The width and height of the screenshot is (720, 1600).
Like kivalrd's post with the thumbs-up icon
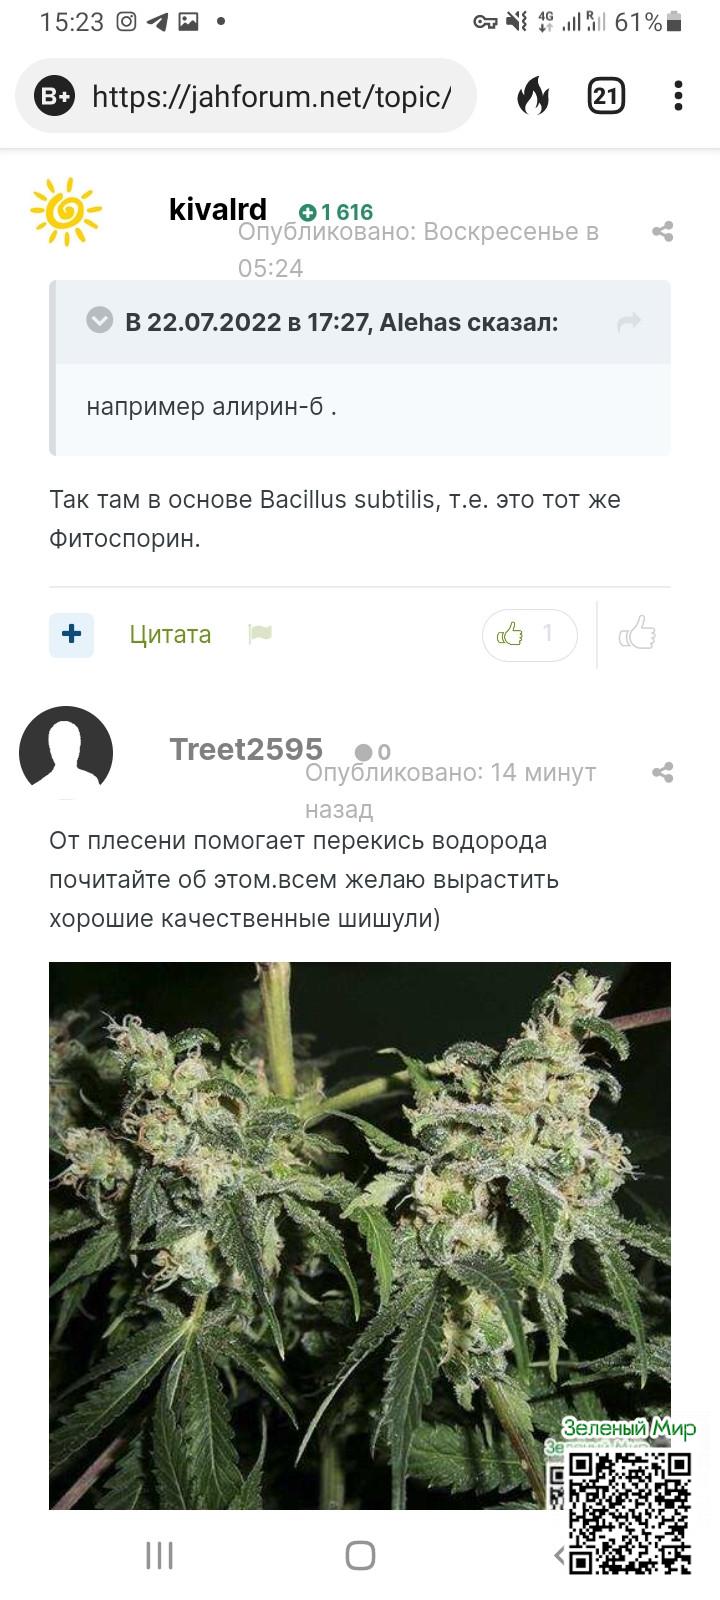(x=637, y=634)
